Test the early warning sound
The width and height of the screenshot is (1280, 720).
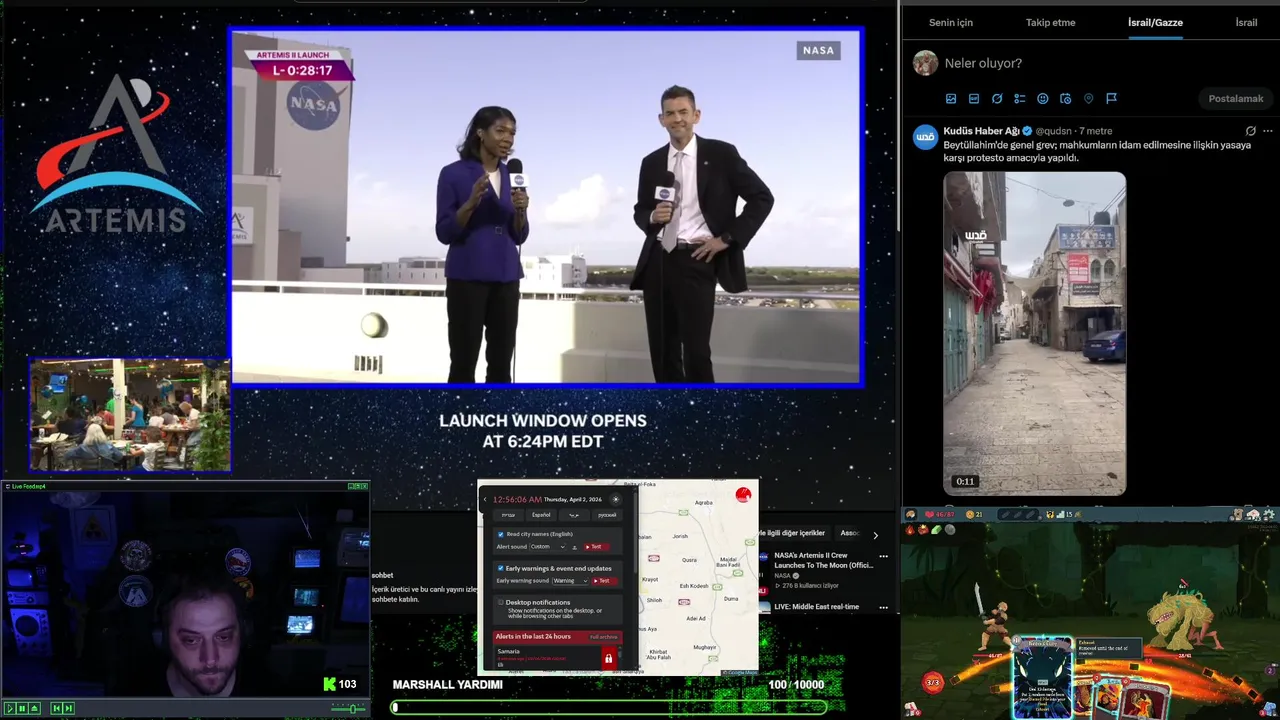coord(605,581)
